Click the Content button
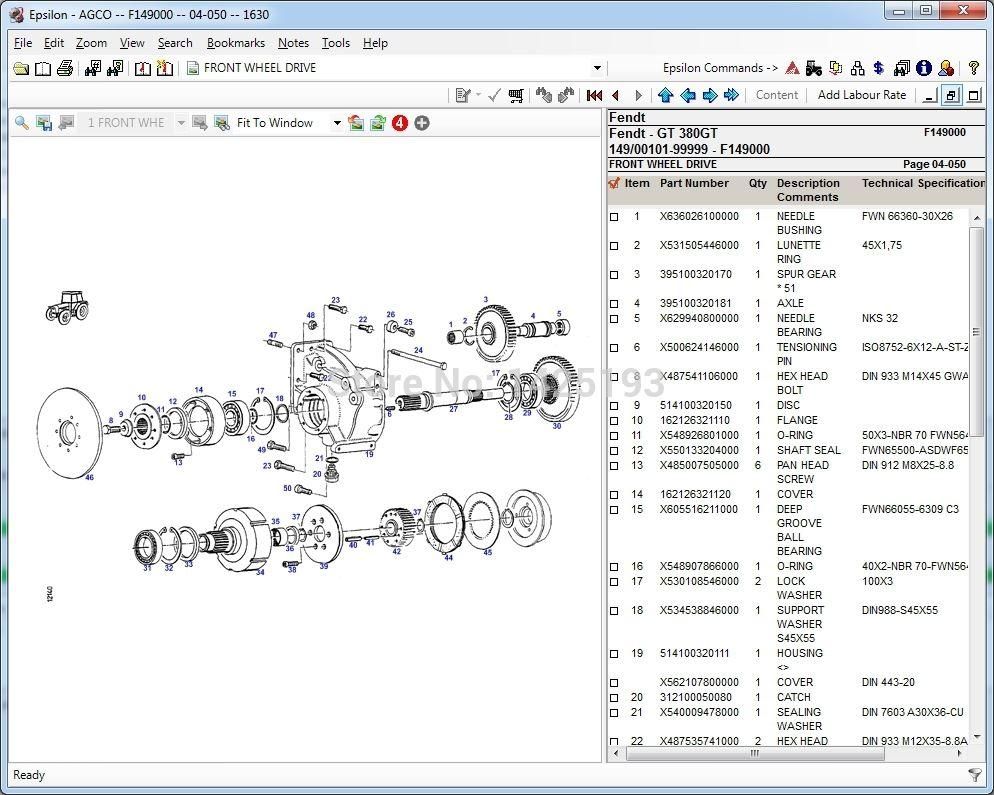This screenshot has width=994, height=795. pos(777,95)
